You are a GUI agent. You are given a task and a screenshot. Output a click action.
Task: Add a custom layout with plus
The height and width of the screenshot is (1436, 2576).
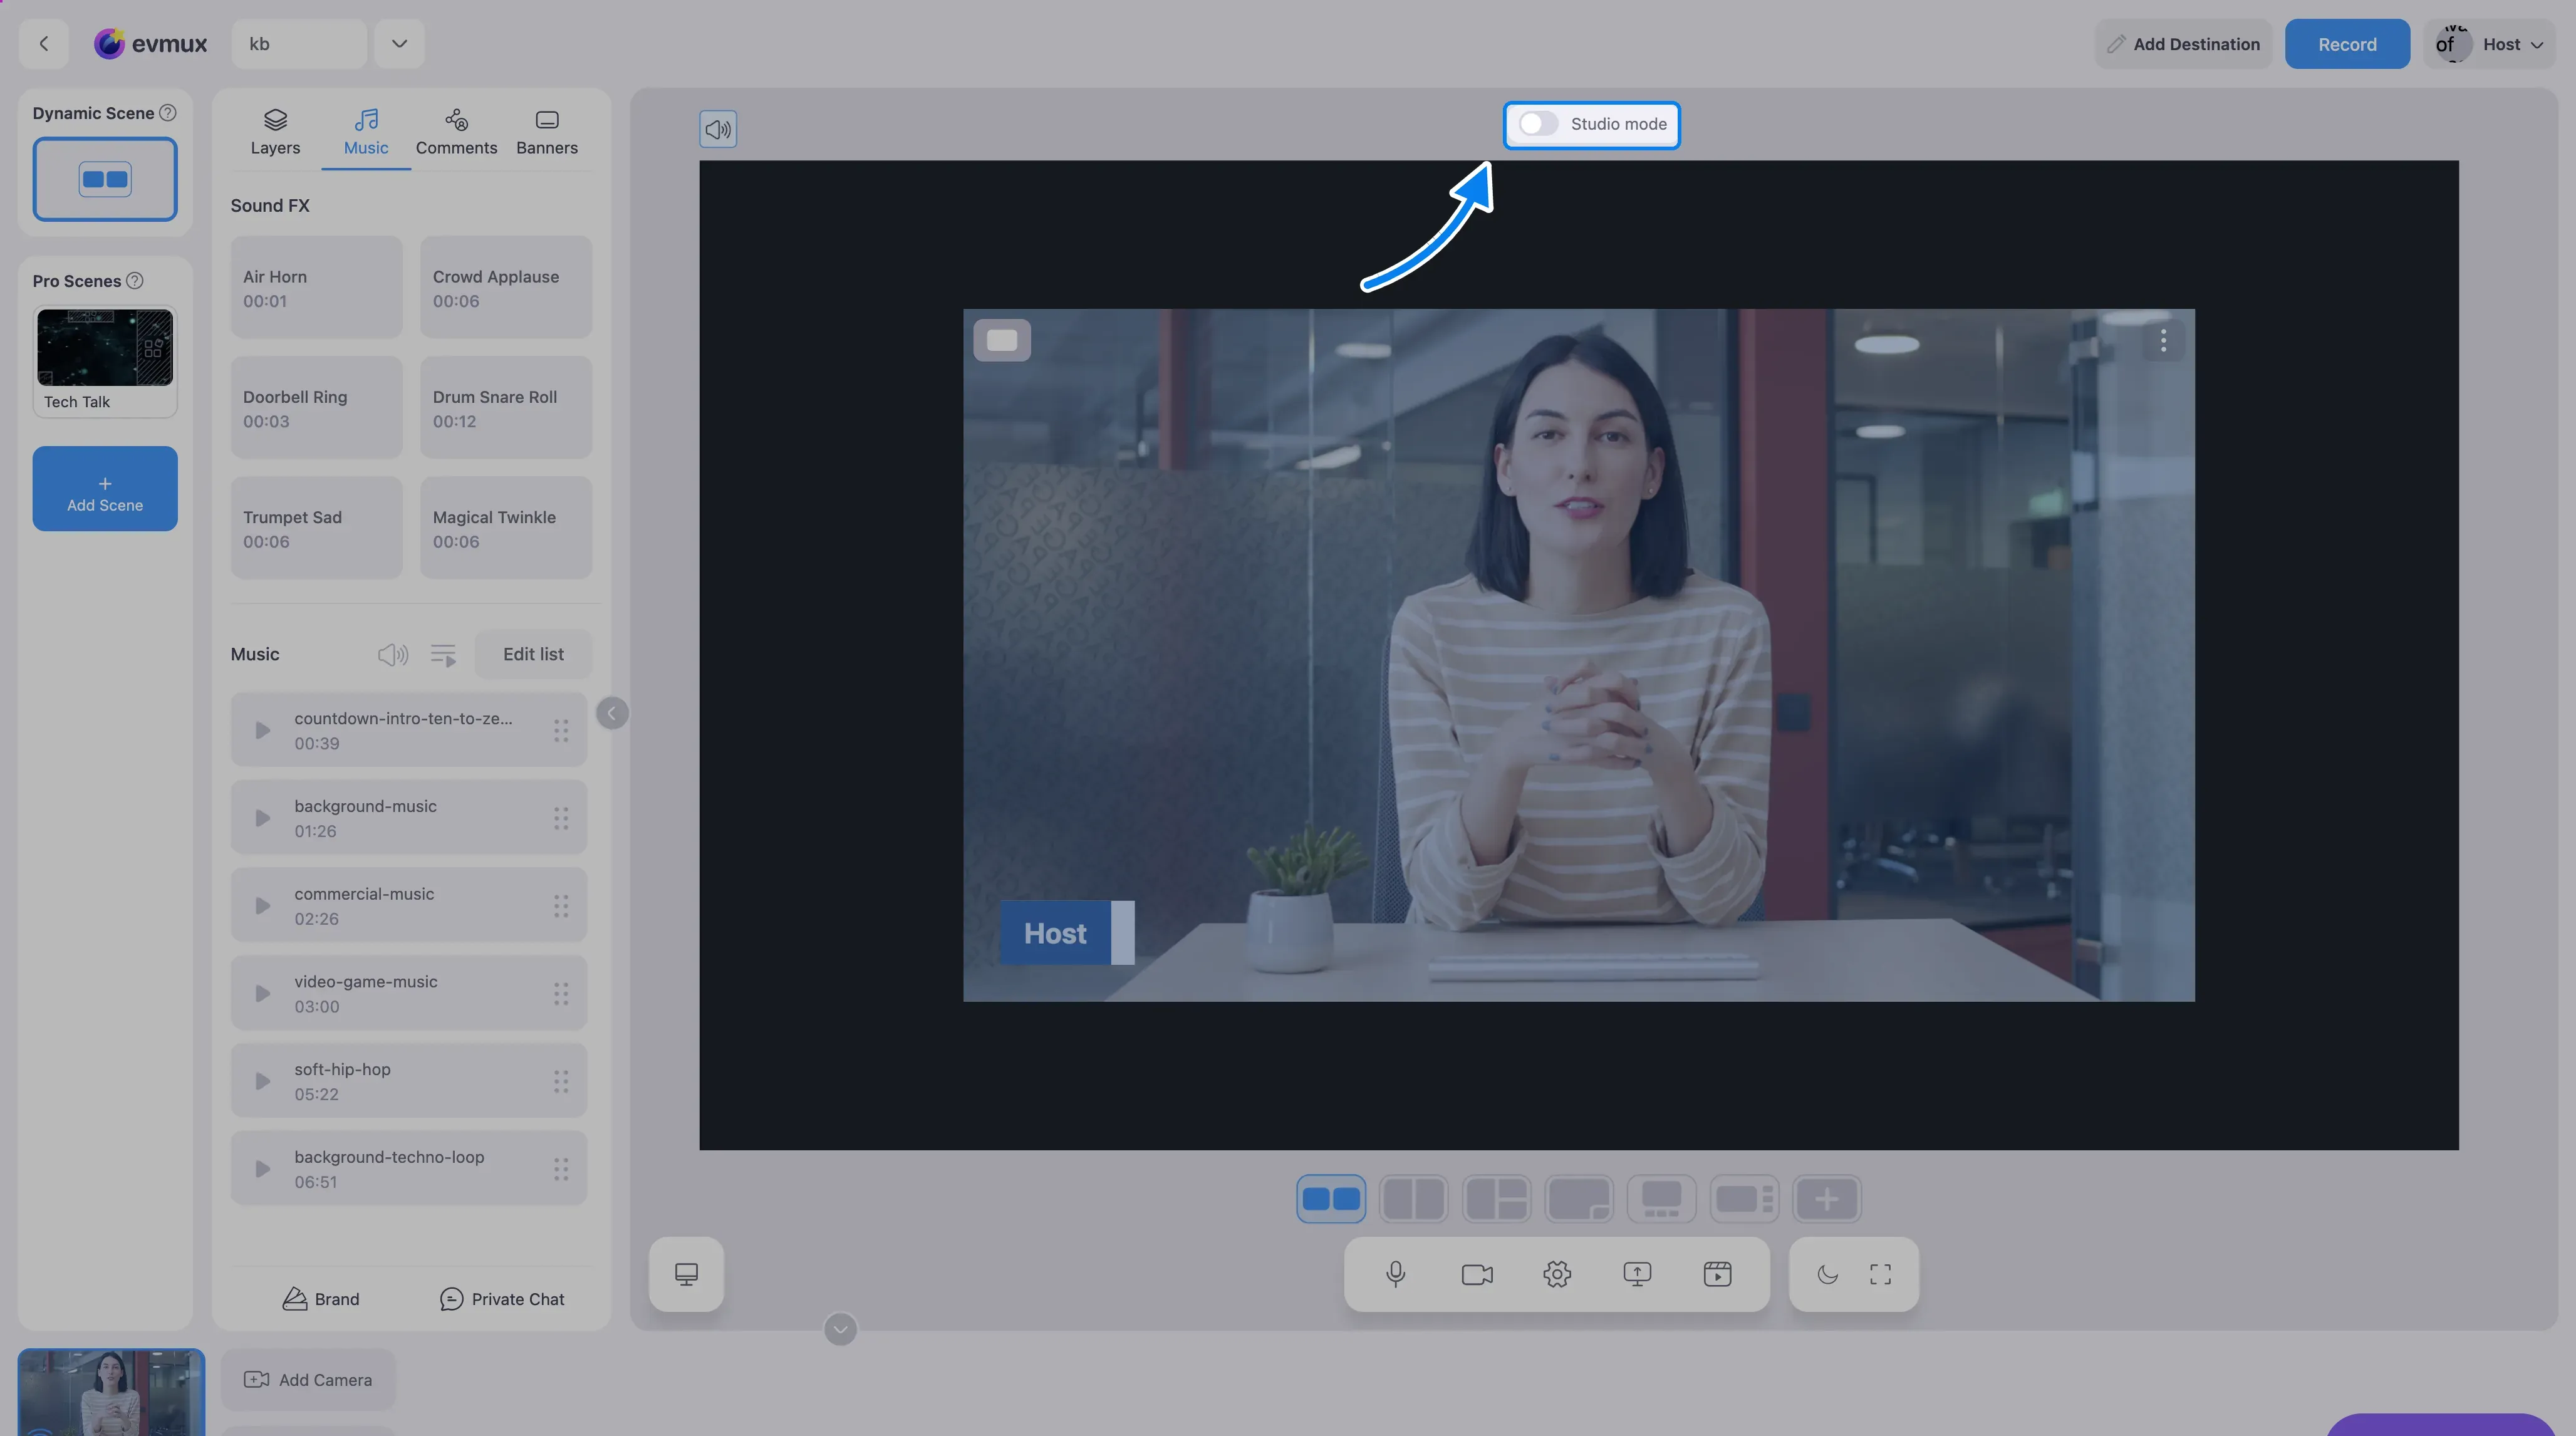pyautogui.click(x=1827, y=1199)
